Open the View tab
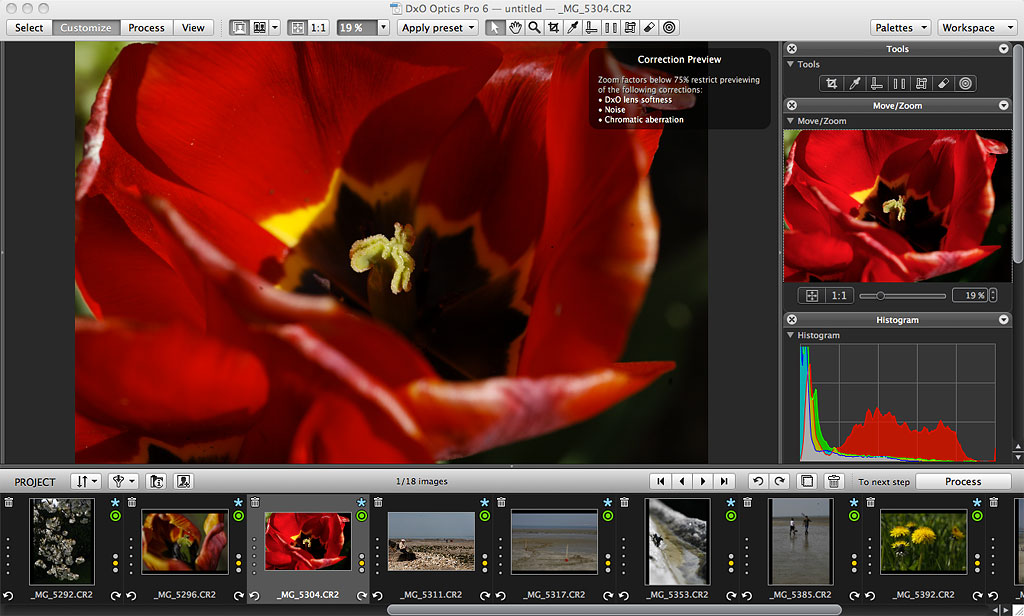The height and width of the screenshot is (616, 1024). [193, 28]
